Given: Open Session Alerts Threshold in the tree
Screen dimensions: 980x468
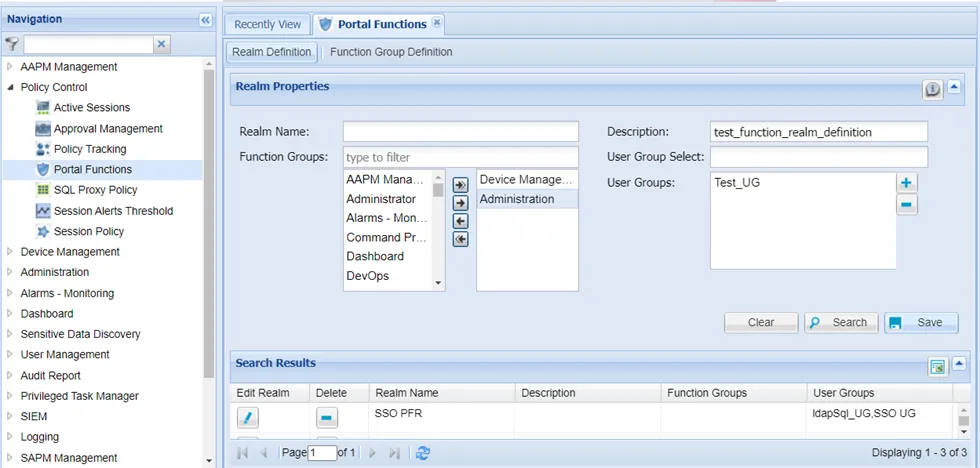Looking at the screenshot, I should tap(113, 211).
